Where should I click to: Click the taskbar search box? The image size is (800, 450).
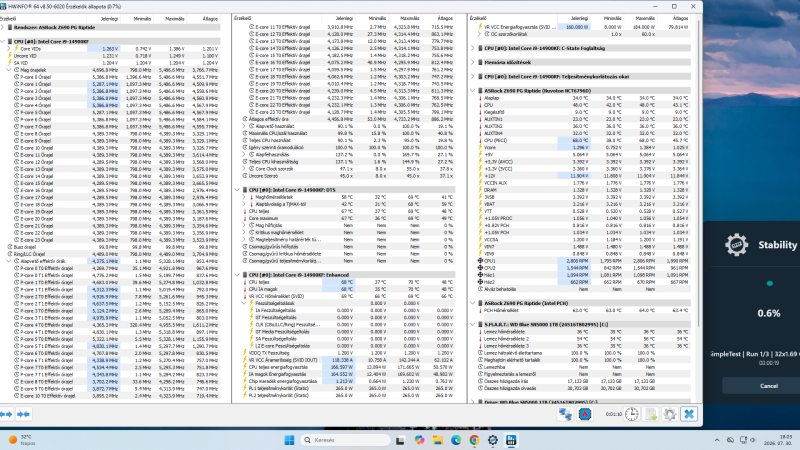click(345, 440)
